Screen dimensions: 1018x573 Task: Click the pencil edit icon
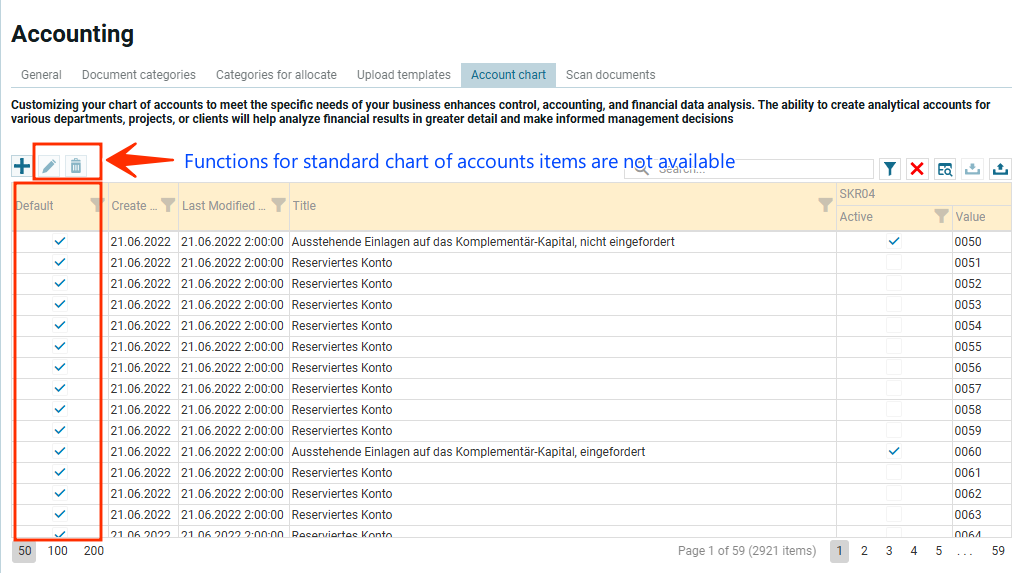click(x=49, y=166)
